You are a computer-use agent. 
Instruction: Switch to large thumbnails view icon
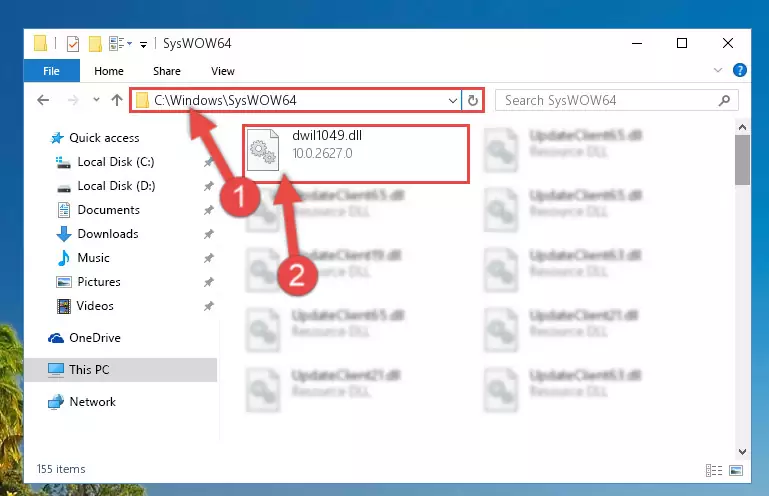(736, 470)
